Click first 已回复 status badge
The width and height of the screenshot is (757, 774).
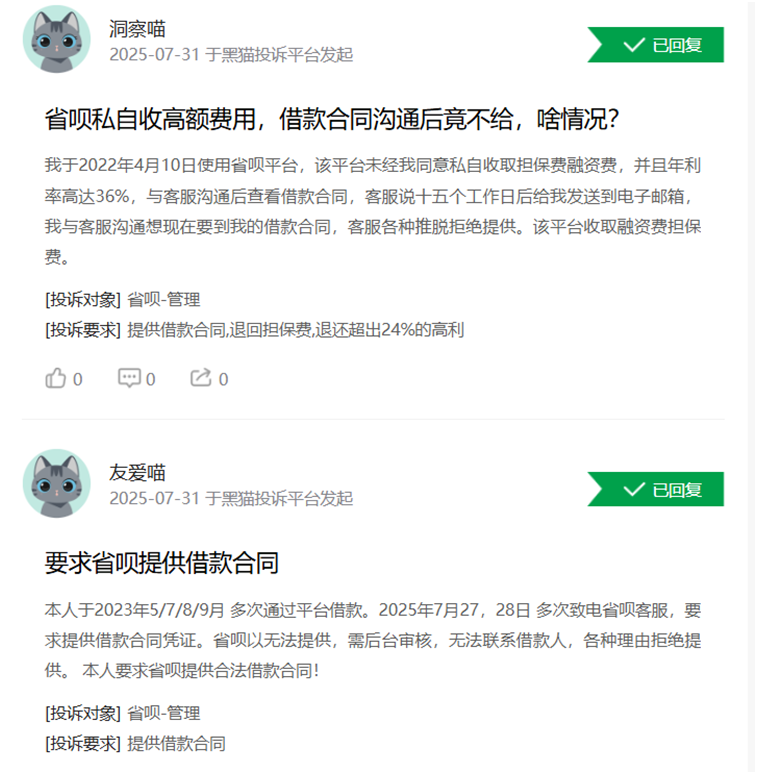(x=656, y=45)
